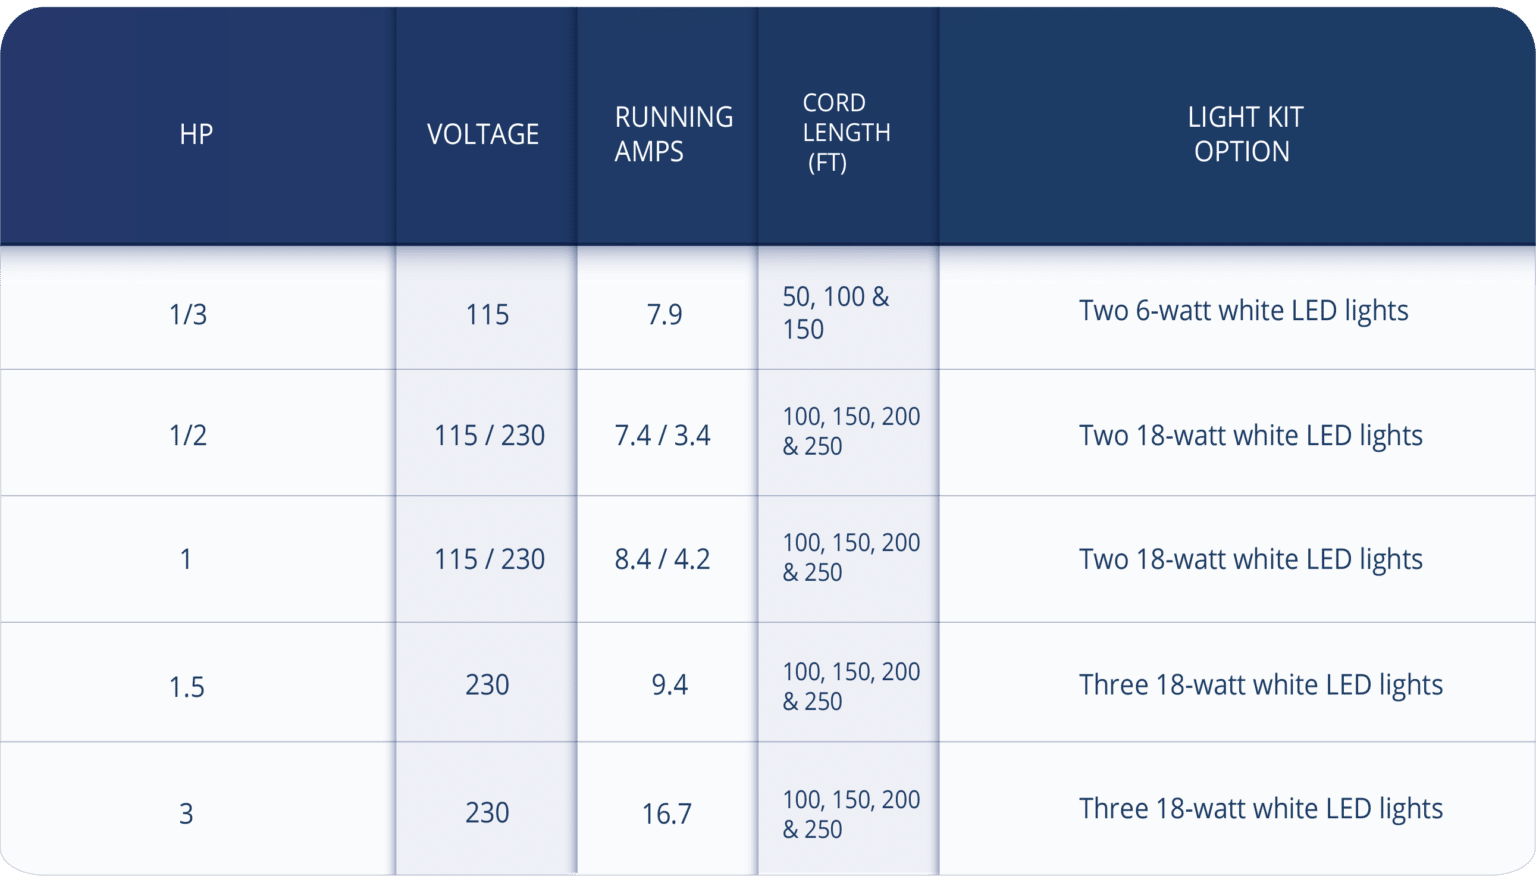Screen dimensions: 1536x876
Task: Select the 115 voltage cell
Action: click(x=487, y=314)
